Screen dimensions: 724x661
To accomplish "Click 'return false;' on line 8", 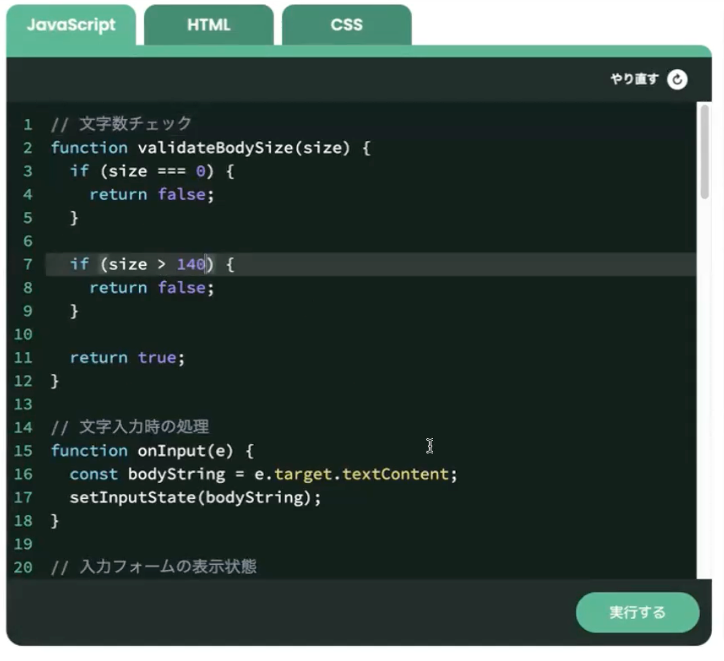I will coord(152,288).
